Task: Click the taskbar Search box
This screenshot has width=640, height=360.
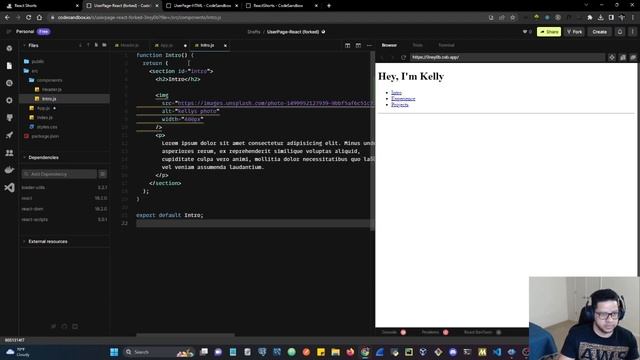Action: coord(159,352)
